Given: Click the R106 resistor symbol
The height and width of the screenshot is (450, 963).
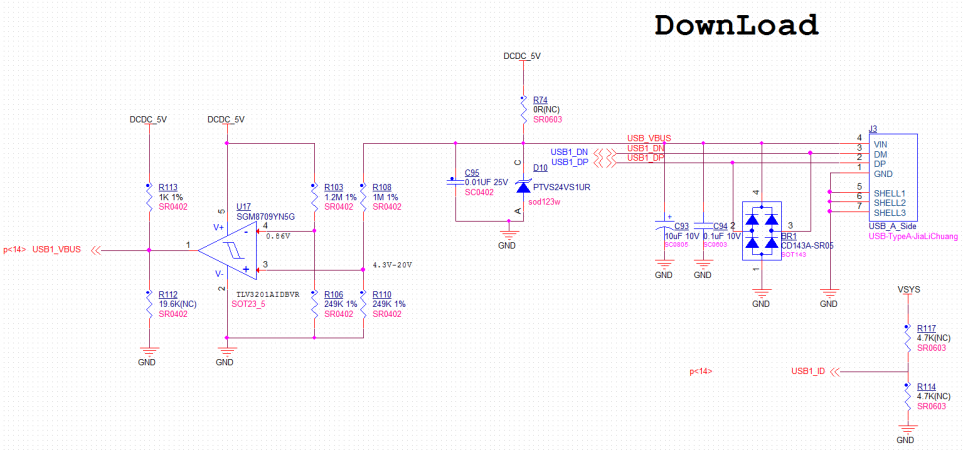Looking at the screenshot, I should click(314, 304).
